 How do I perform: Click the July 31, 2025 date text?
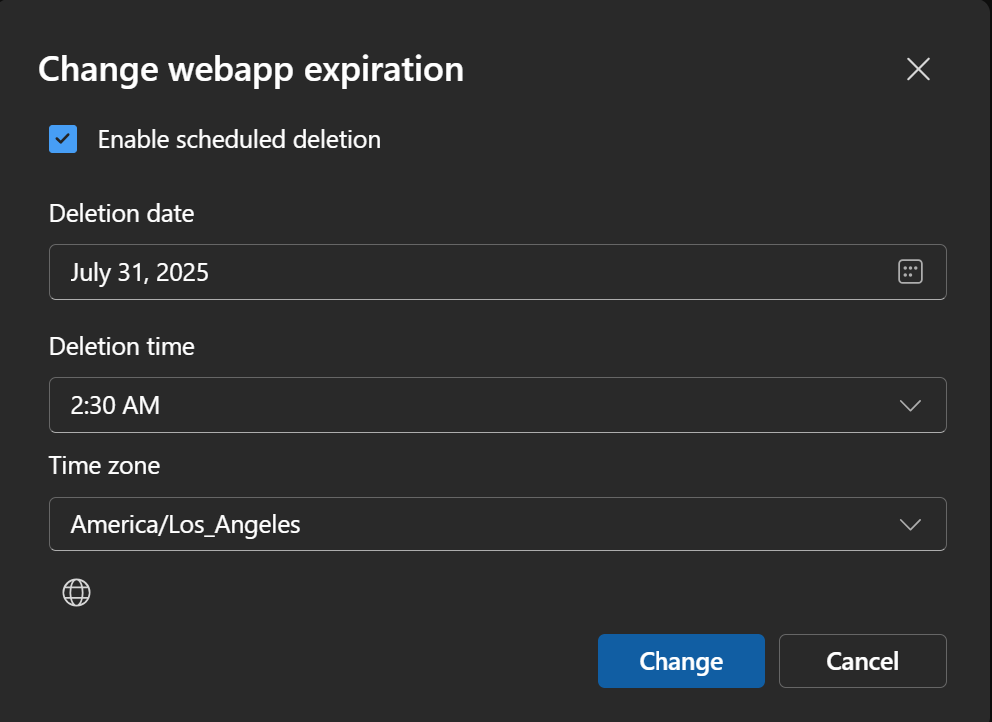pos(139,273)
